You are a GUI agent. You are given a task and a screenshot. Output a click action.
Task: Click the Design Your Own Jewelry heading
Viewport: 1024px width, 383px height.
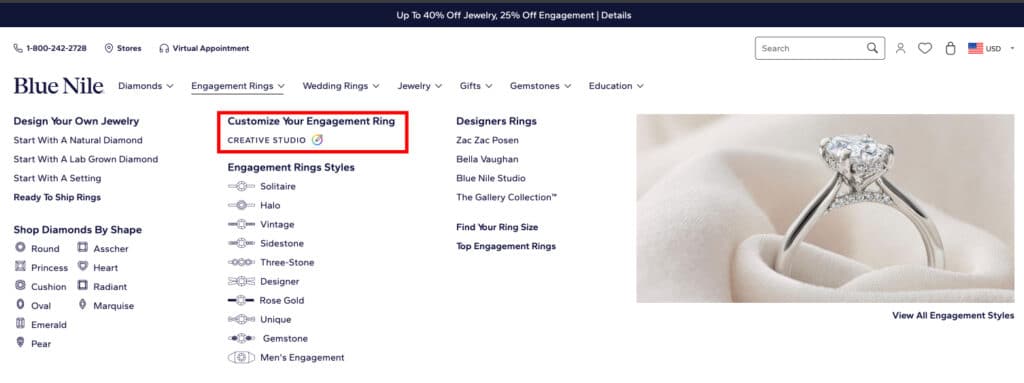tap(76, 121)
